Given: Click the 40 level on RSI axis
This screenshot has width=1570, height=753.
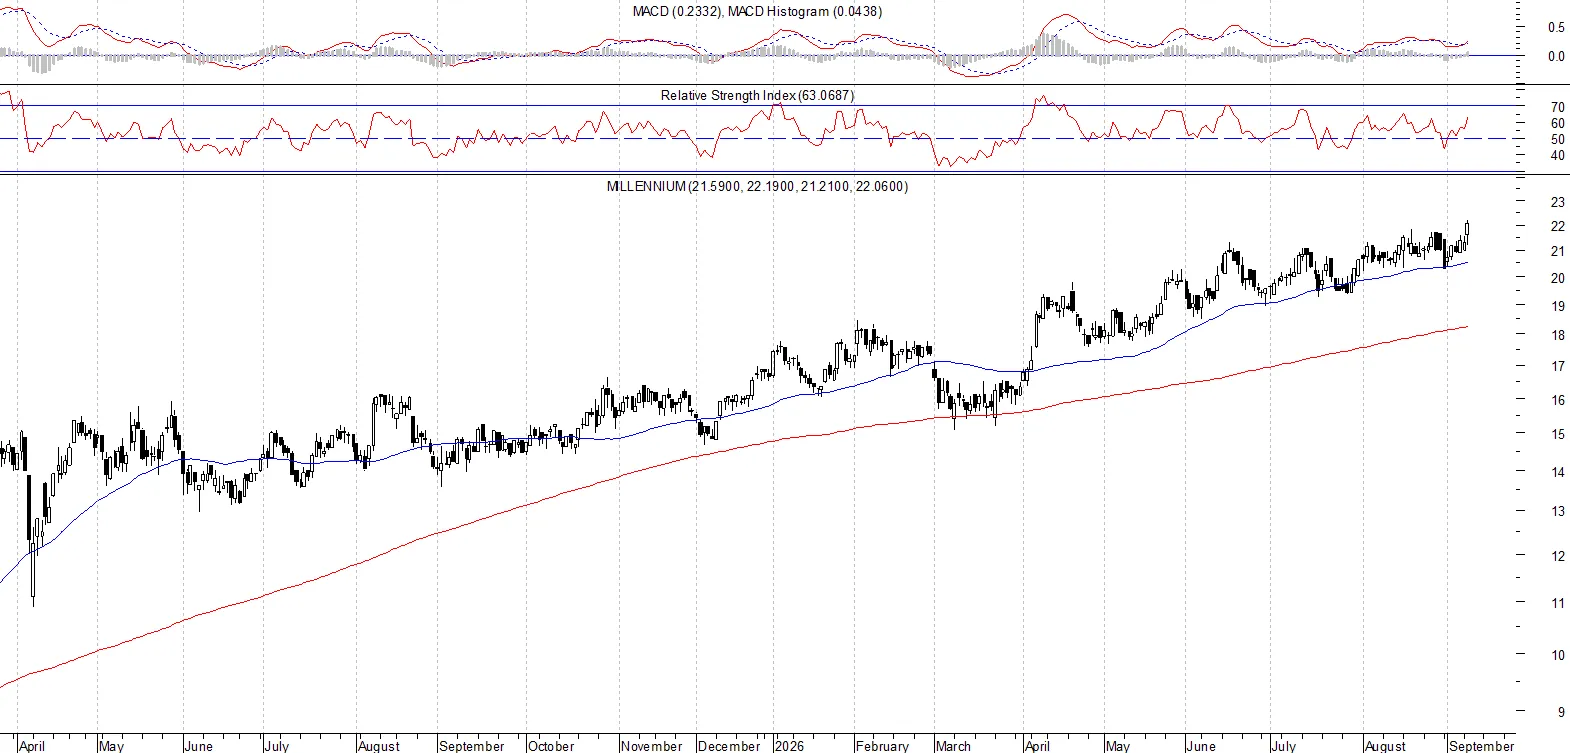Looking at the screenshot, I should point(1557,155).
